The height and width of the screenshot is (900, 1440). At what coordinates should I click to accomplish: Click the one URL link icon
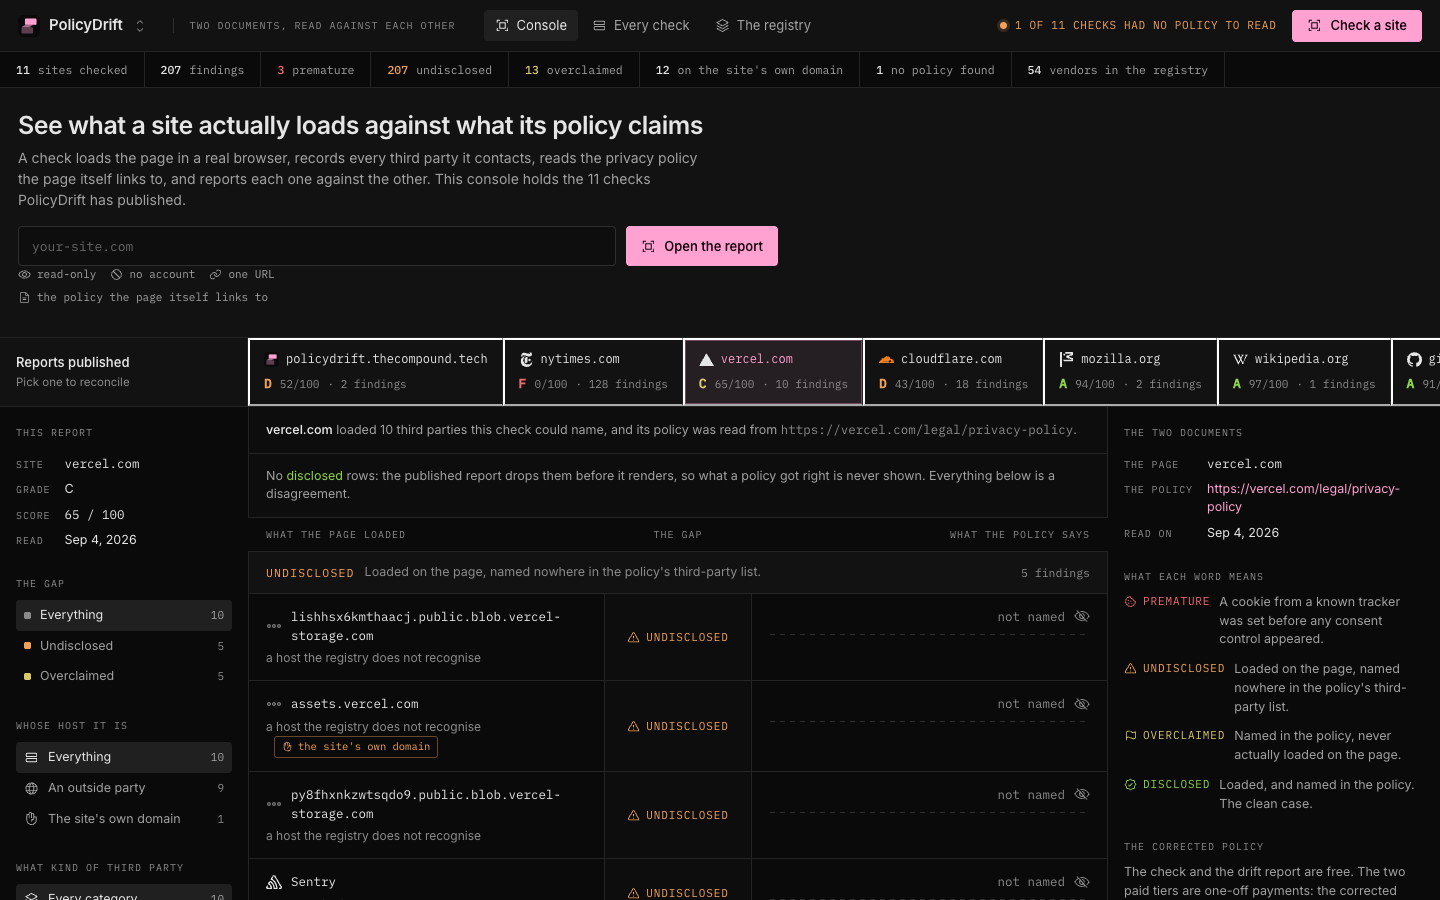[215, 274]
